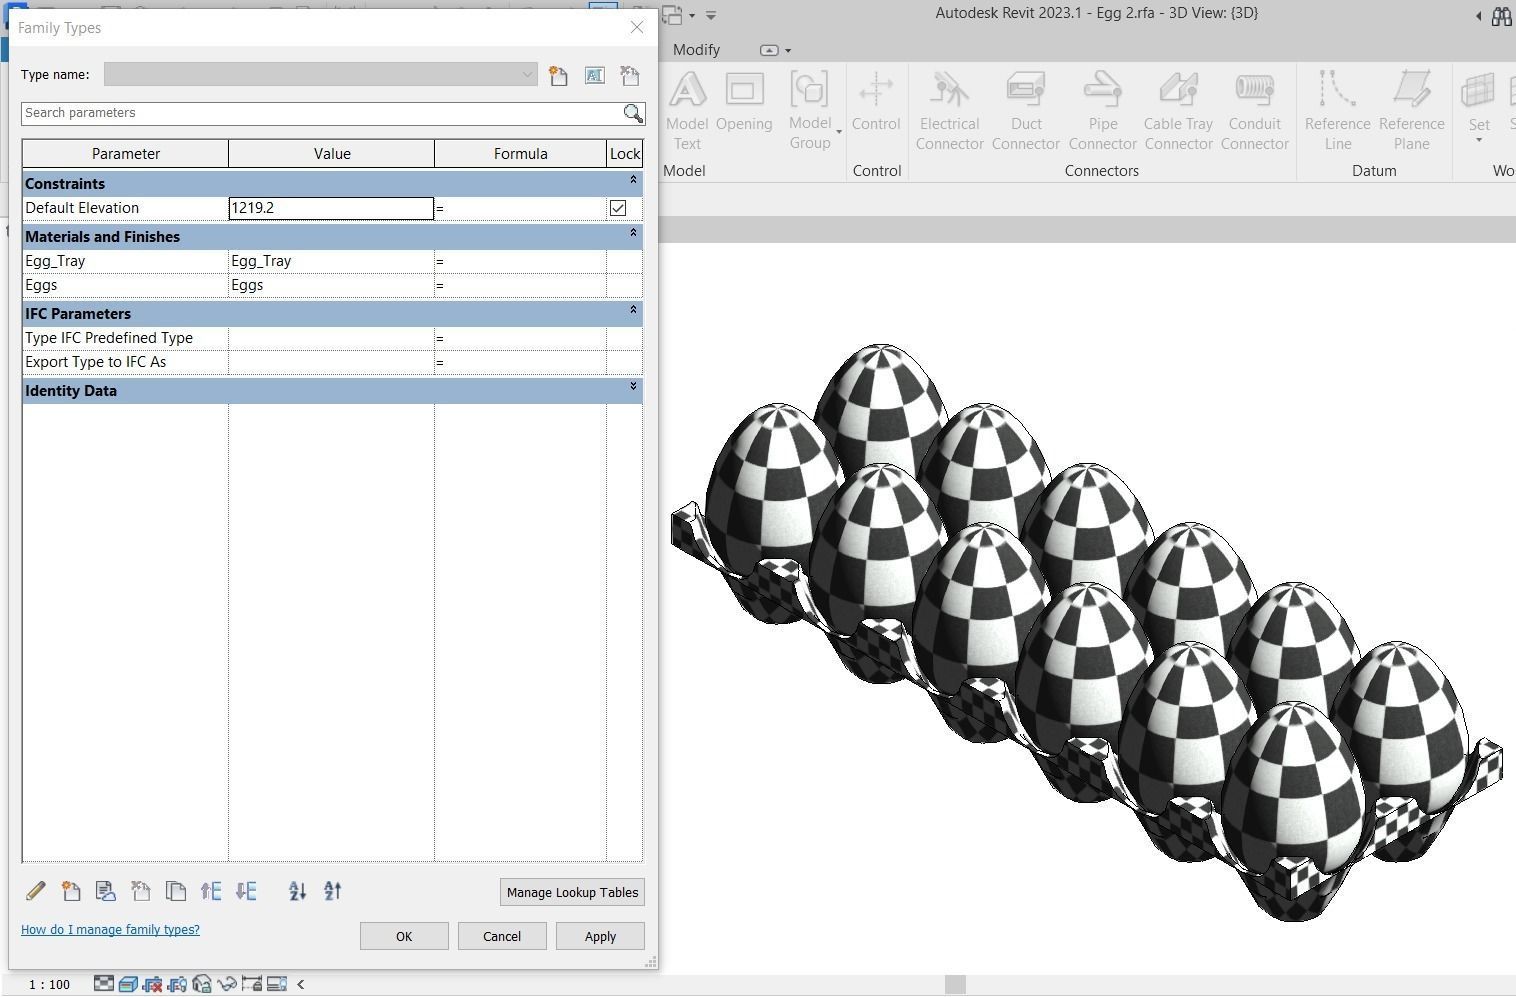
Task: Expand the view control bar arrow
Action: click(x=301, y=984)
